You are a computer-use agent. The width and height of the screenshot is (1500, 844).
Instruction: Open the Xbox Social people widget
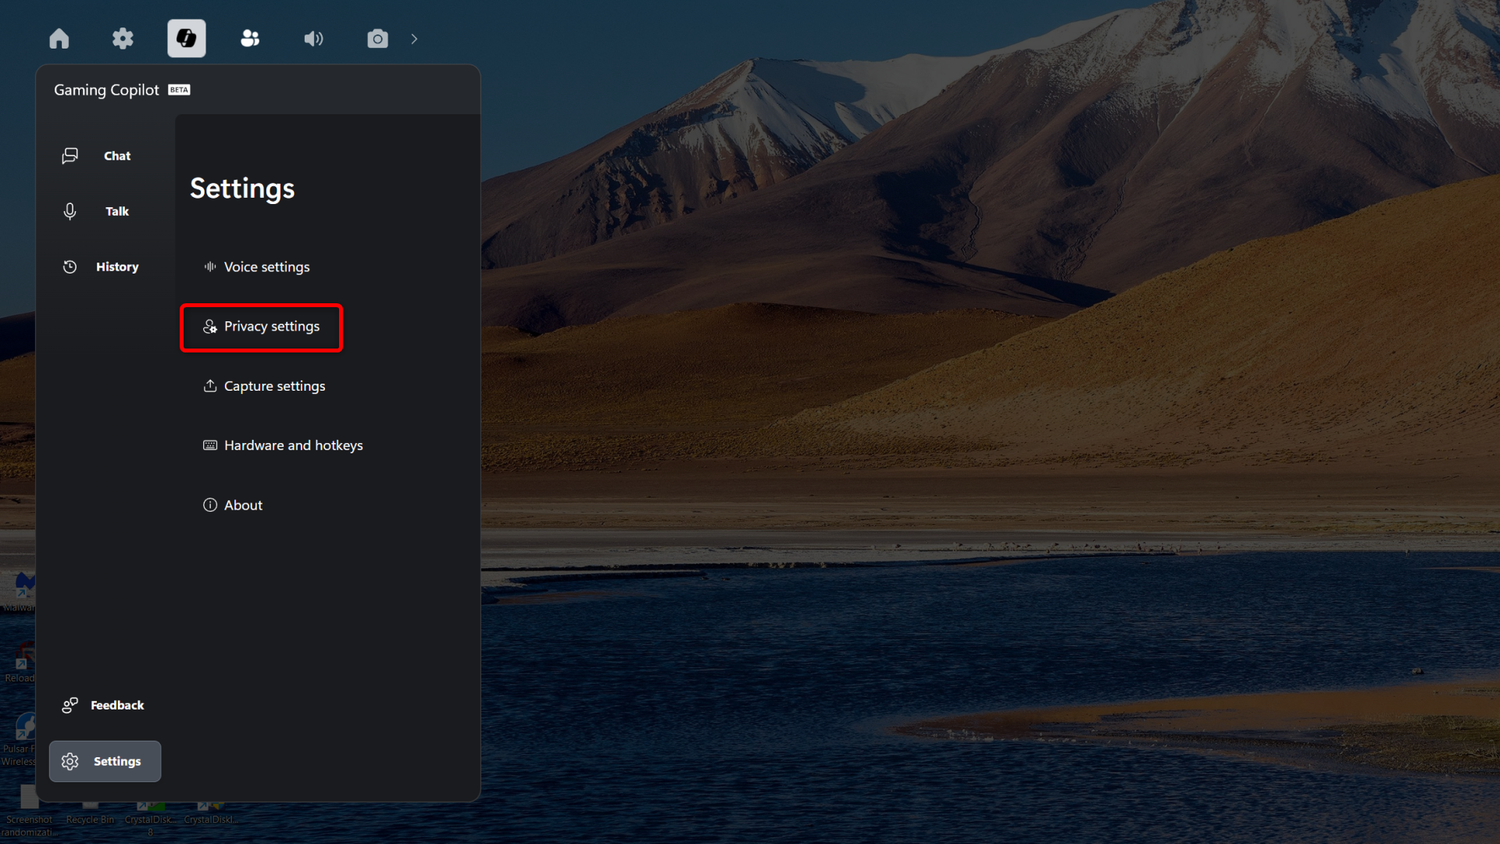click(x=250, y=39)
